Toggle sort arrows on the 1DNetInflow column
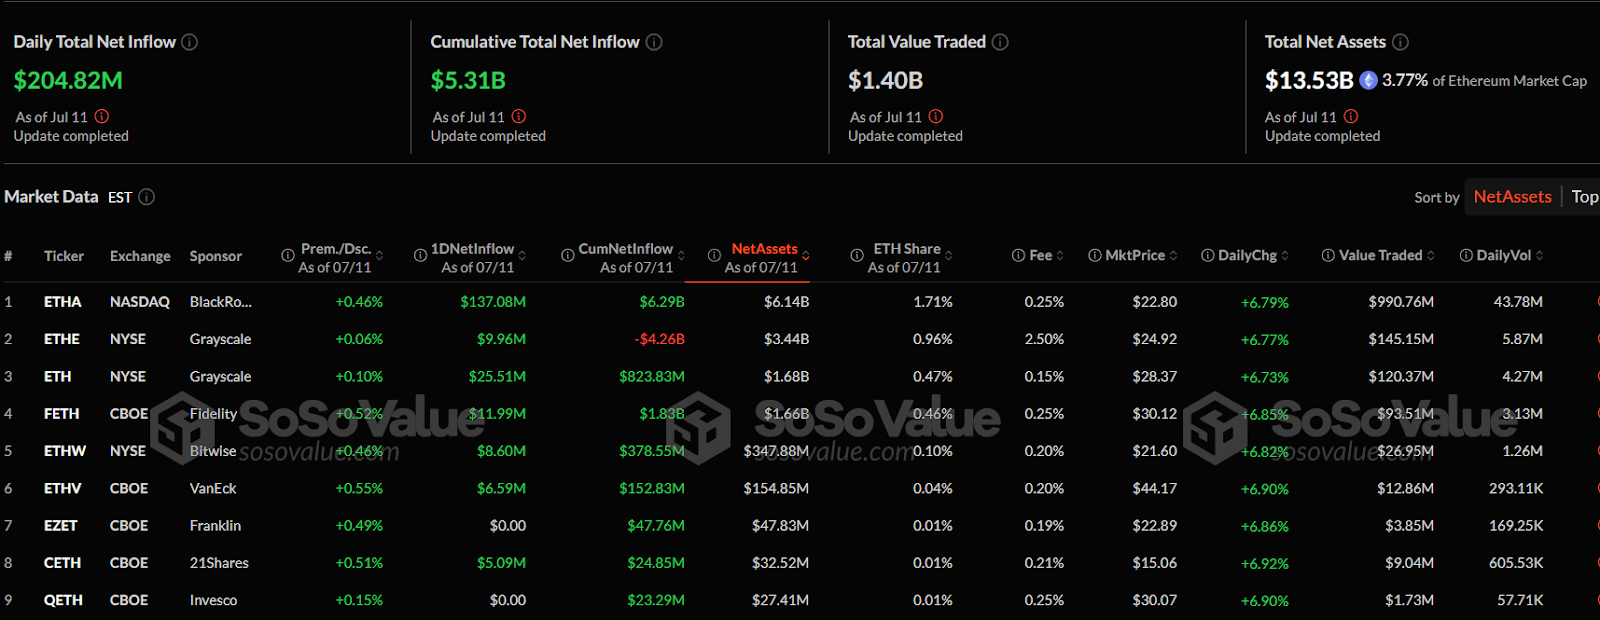The width and height of the screenshot is (1600, 620). coord(522,256)
